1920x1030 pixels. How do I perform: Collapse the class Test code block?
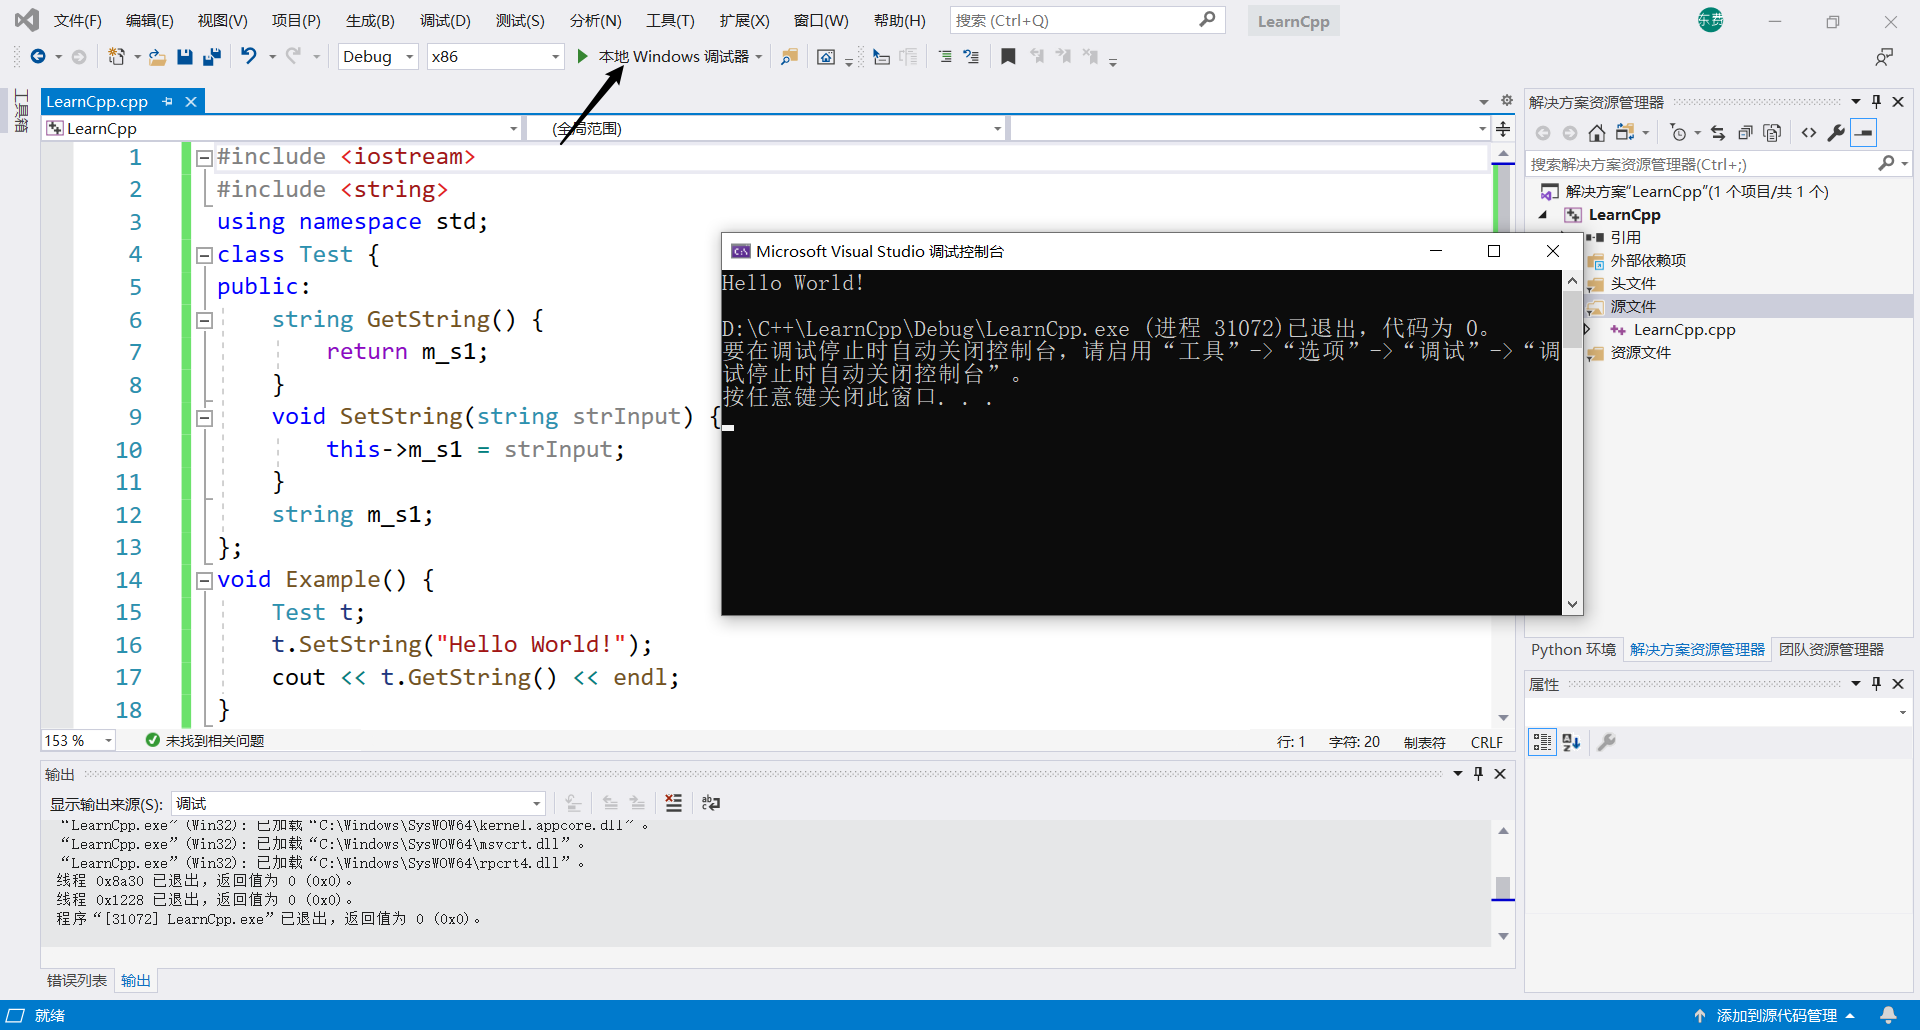[x=204, y=255]
